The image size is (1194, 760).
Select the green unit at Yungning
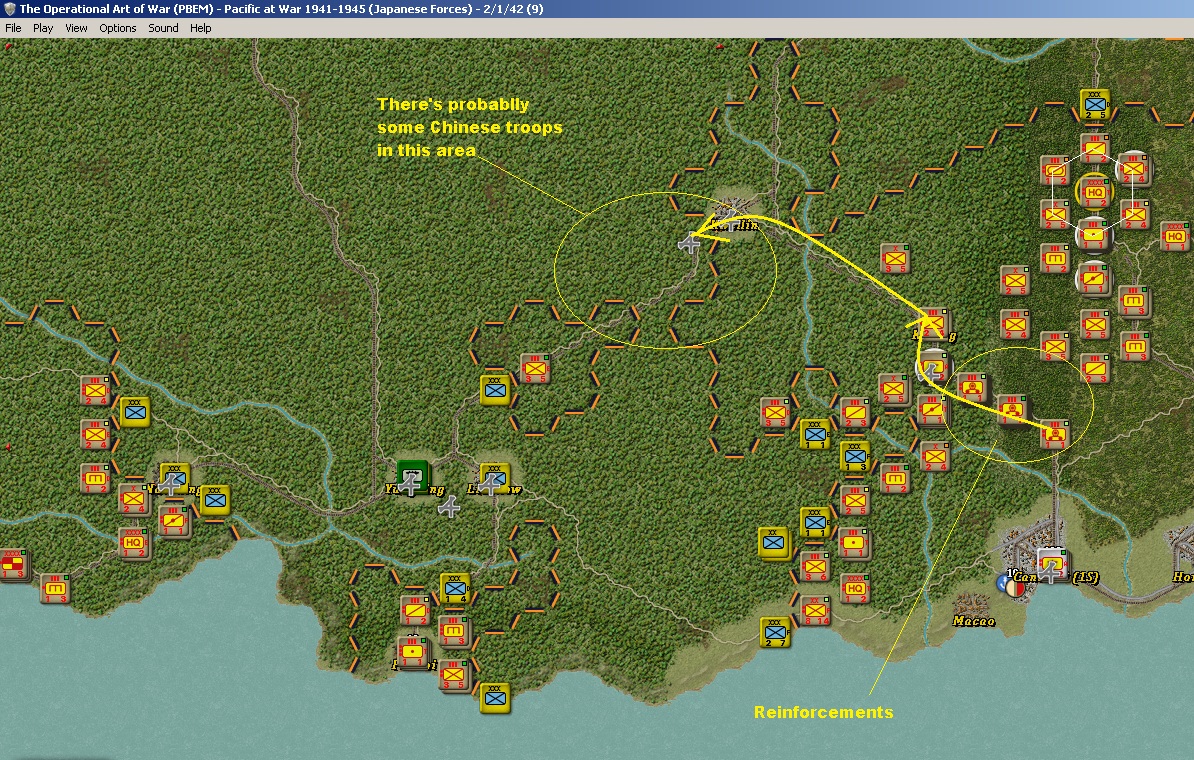[x=413, y=476]
